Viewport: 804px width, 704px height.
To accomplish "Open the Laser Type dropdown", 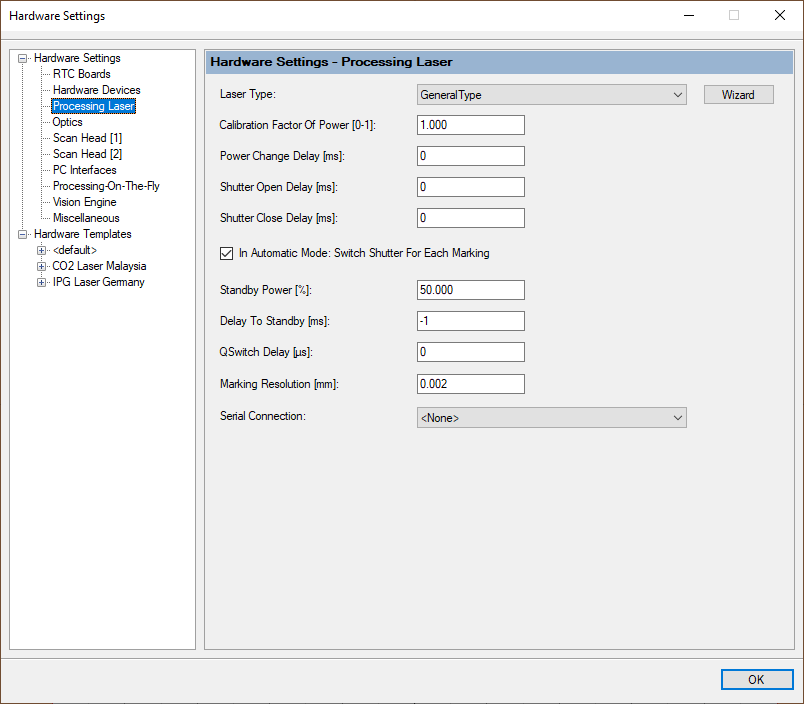I will pyautogui.click(x=552, y=95).
